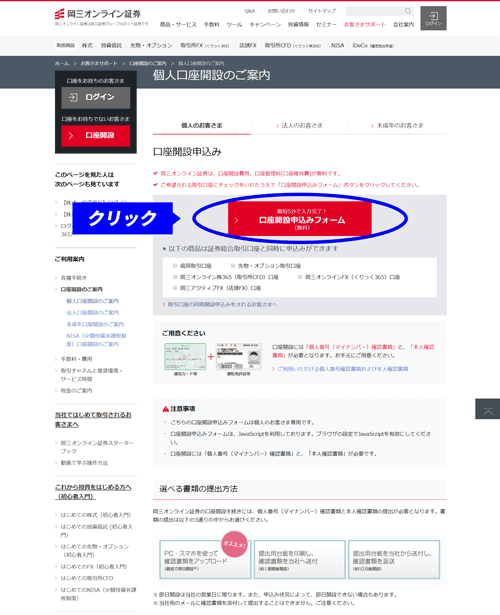The width and height of the screenshot is (500, 615).
Task: Click the 運転免許証 sample image
Action: pos(239,356)
